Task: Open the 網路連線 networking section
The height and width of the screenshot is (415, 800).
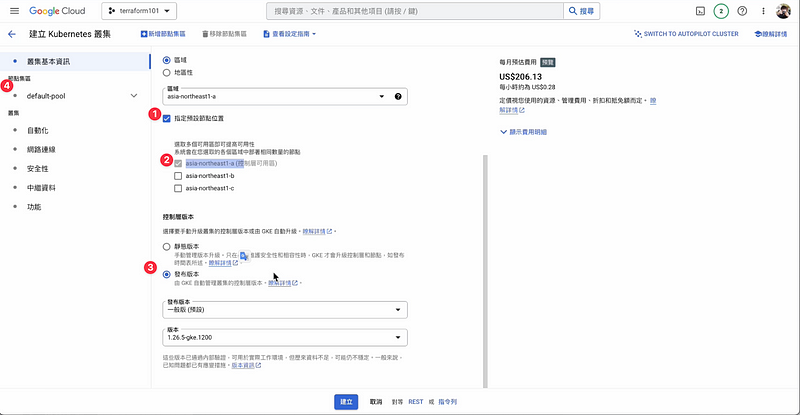Action: click(41, 150)
